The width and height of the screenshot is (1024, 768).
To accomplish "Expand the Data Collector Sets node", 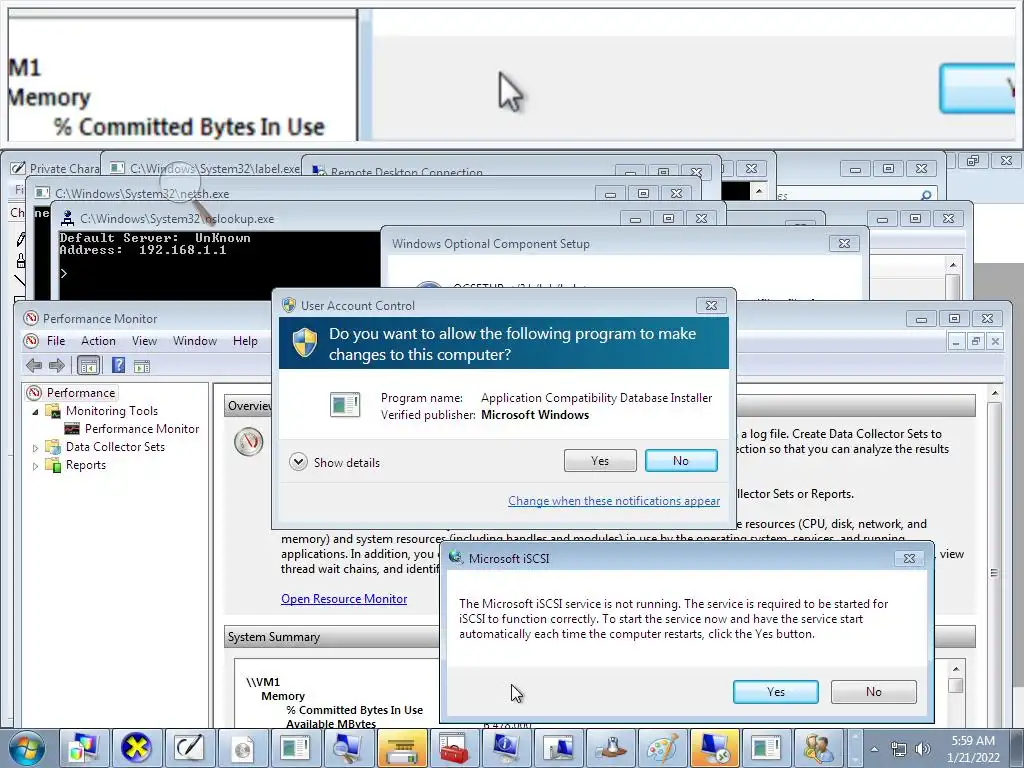I will pyautogui.click(x=35, y=447).
